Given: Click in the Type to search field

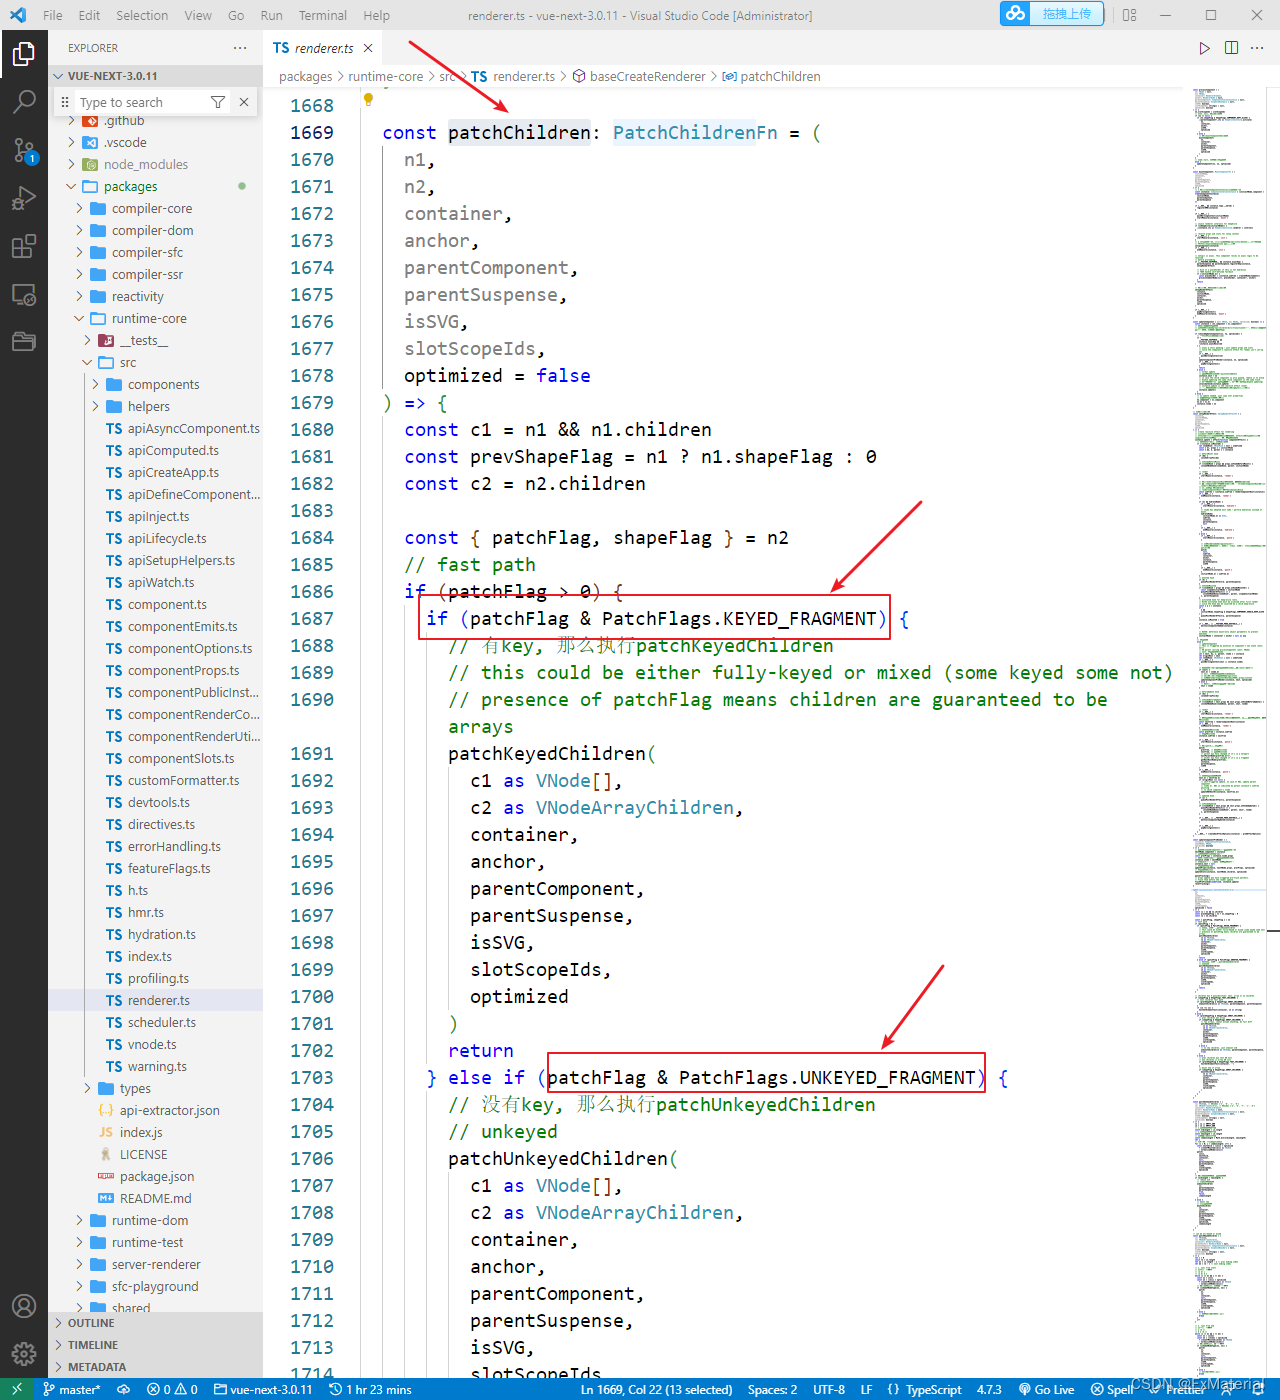Looking at the screenshot, I should (x=140, y=102).
